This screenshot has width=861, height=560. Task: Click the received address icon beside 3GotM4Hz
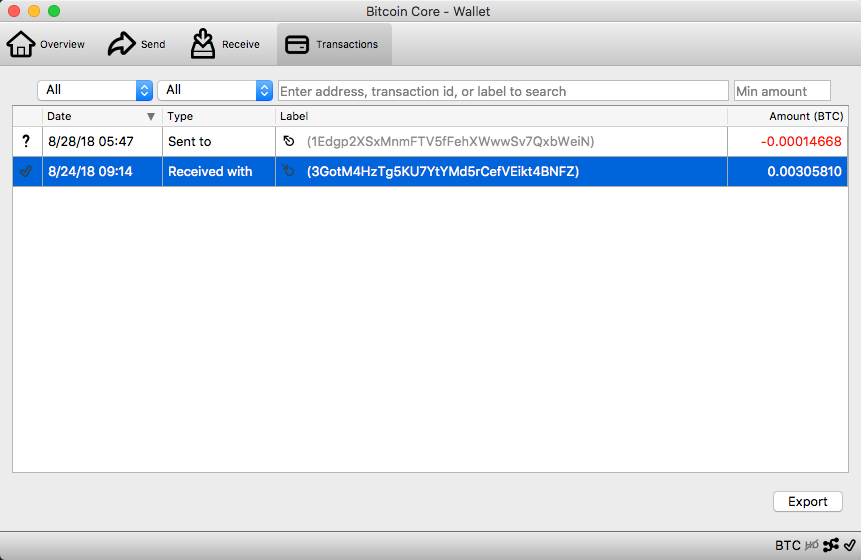[x=289, y=170]
